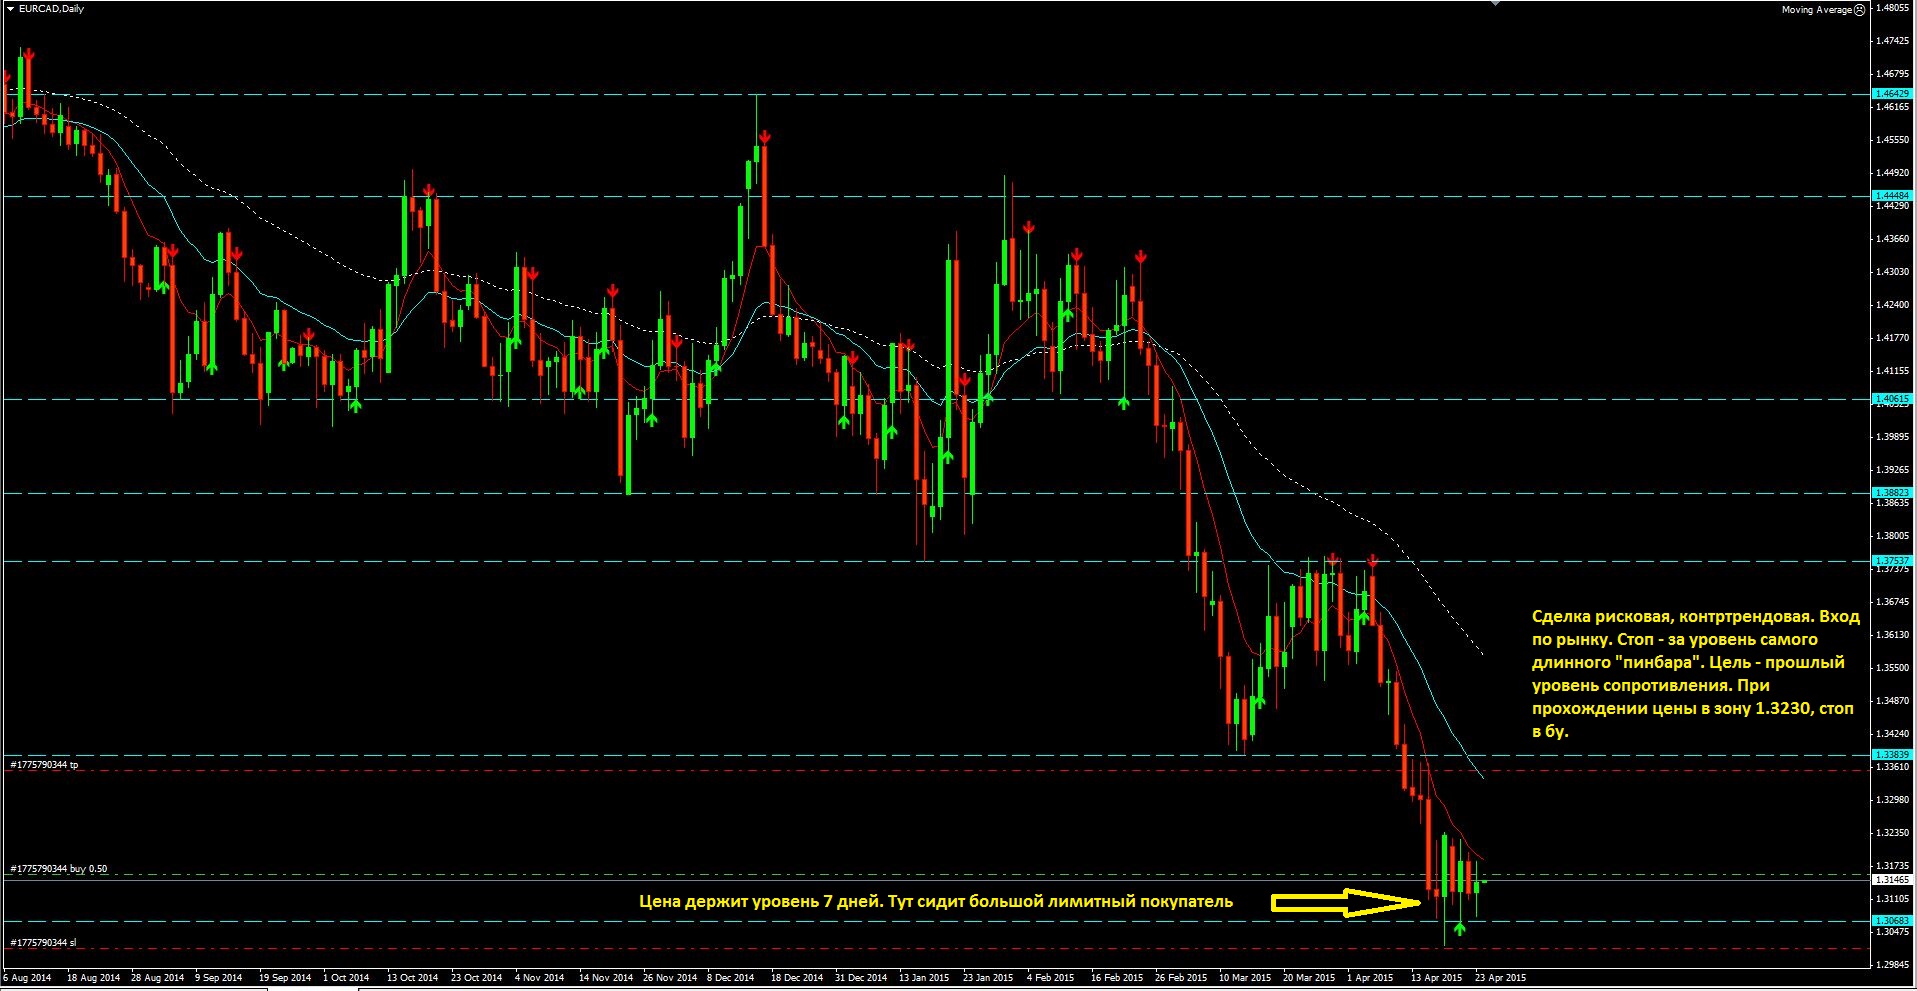1917x991 pixels.
Task: Click the 18 Aug 2014 date label
Action: 93,977
